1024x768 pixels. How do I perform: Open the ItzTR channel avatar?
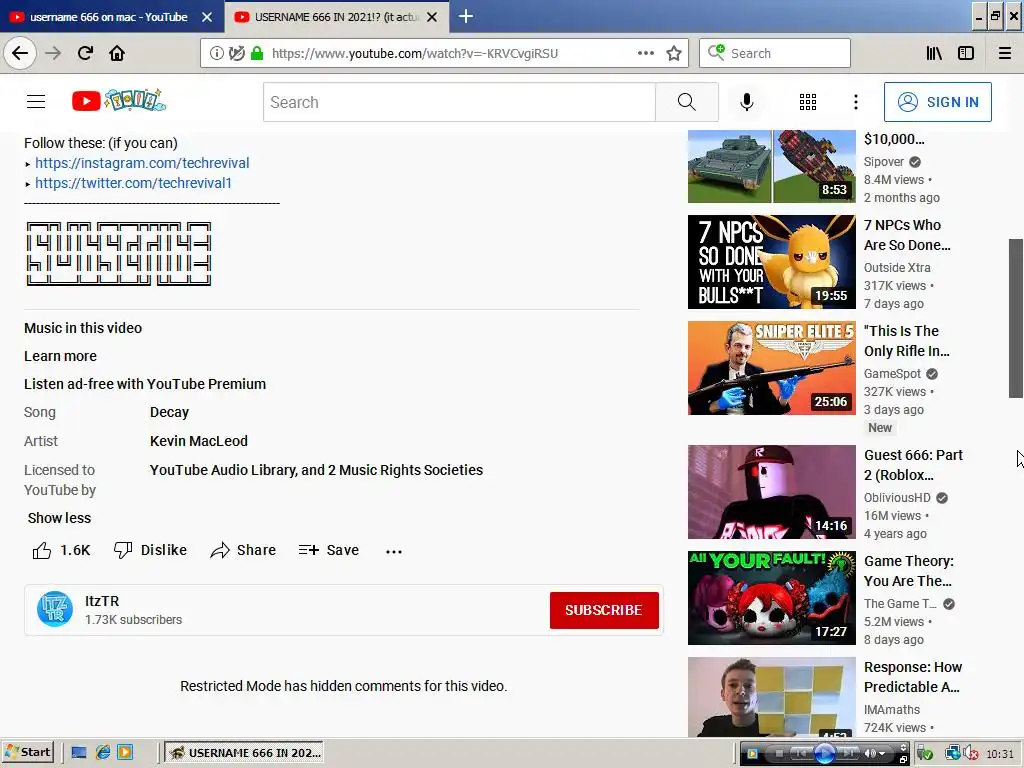pyautogui.click(x=55, y=609)
